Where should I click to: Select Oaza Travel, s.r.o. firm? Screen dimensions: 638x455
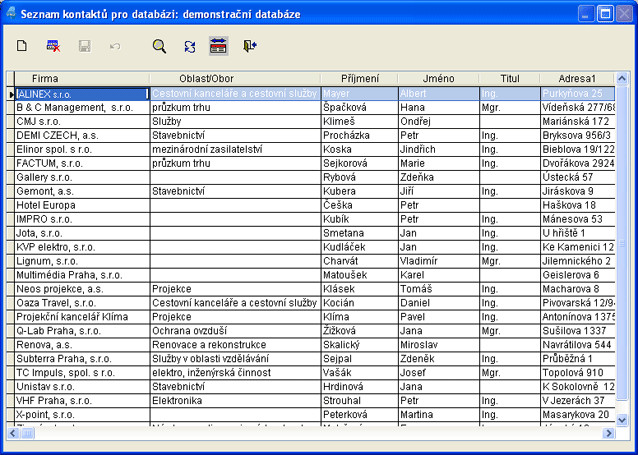[x=82, y=303]
